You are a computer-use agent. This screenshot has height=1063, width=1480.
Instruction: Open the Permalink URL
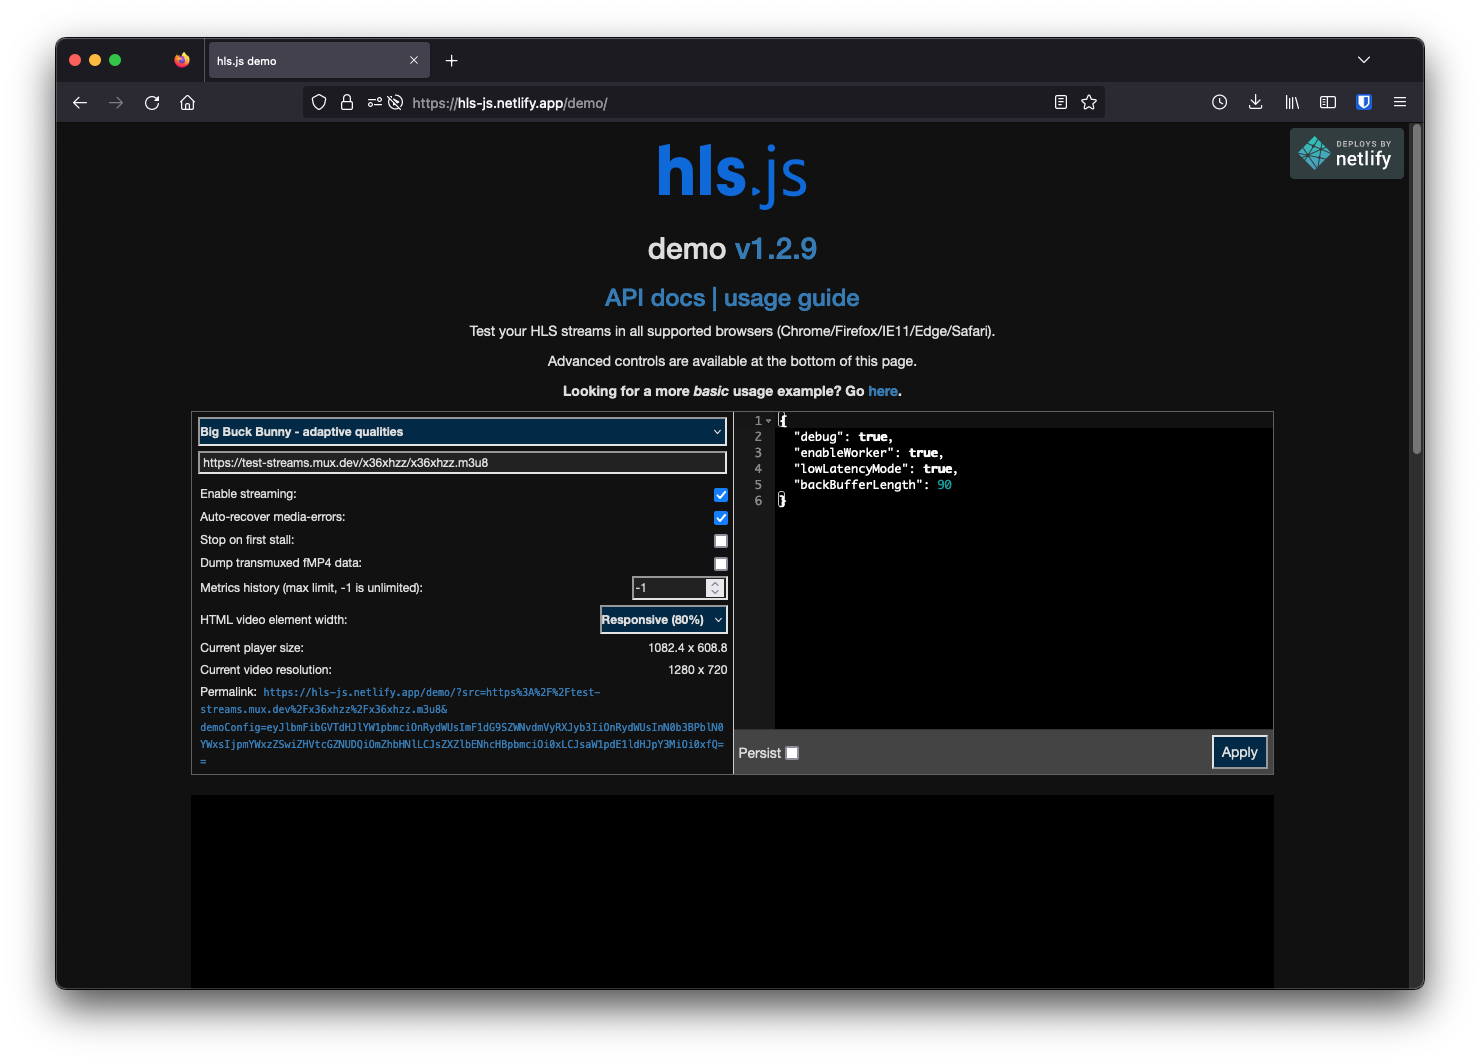(462, 727)
